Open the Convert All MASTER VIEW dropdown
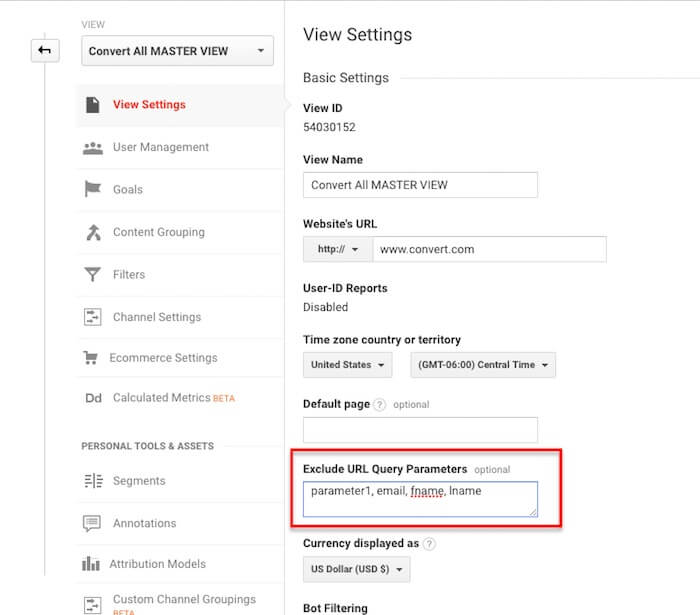 (177, 51)
